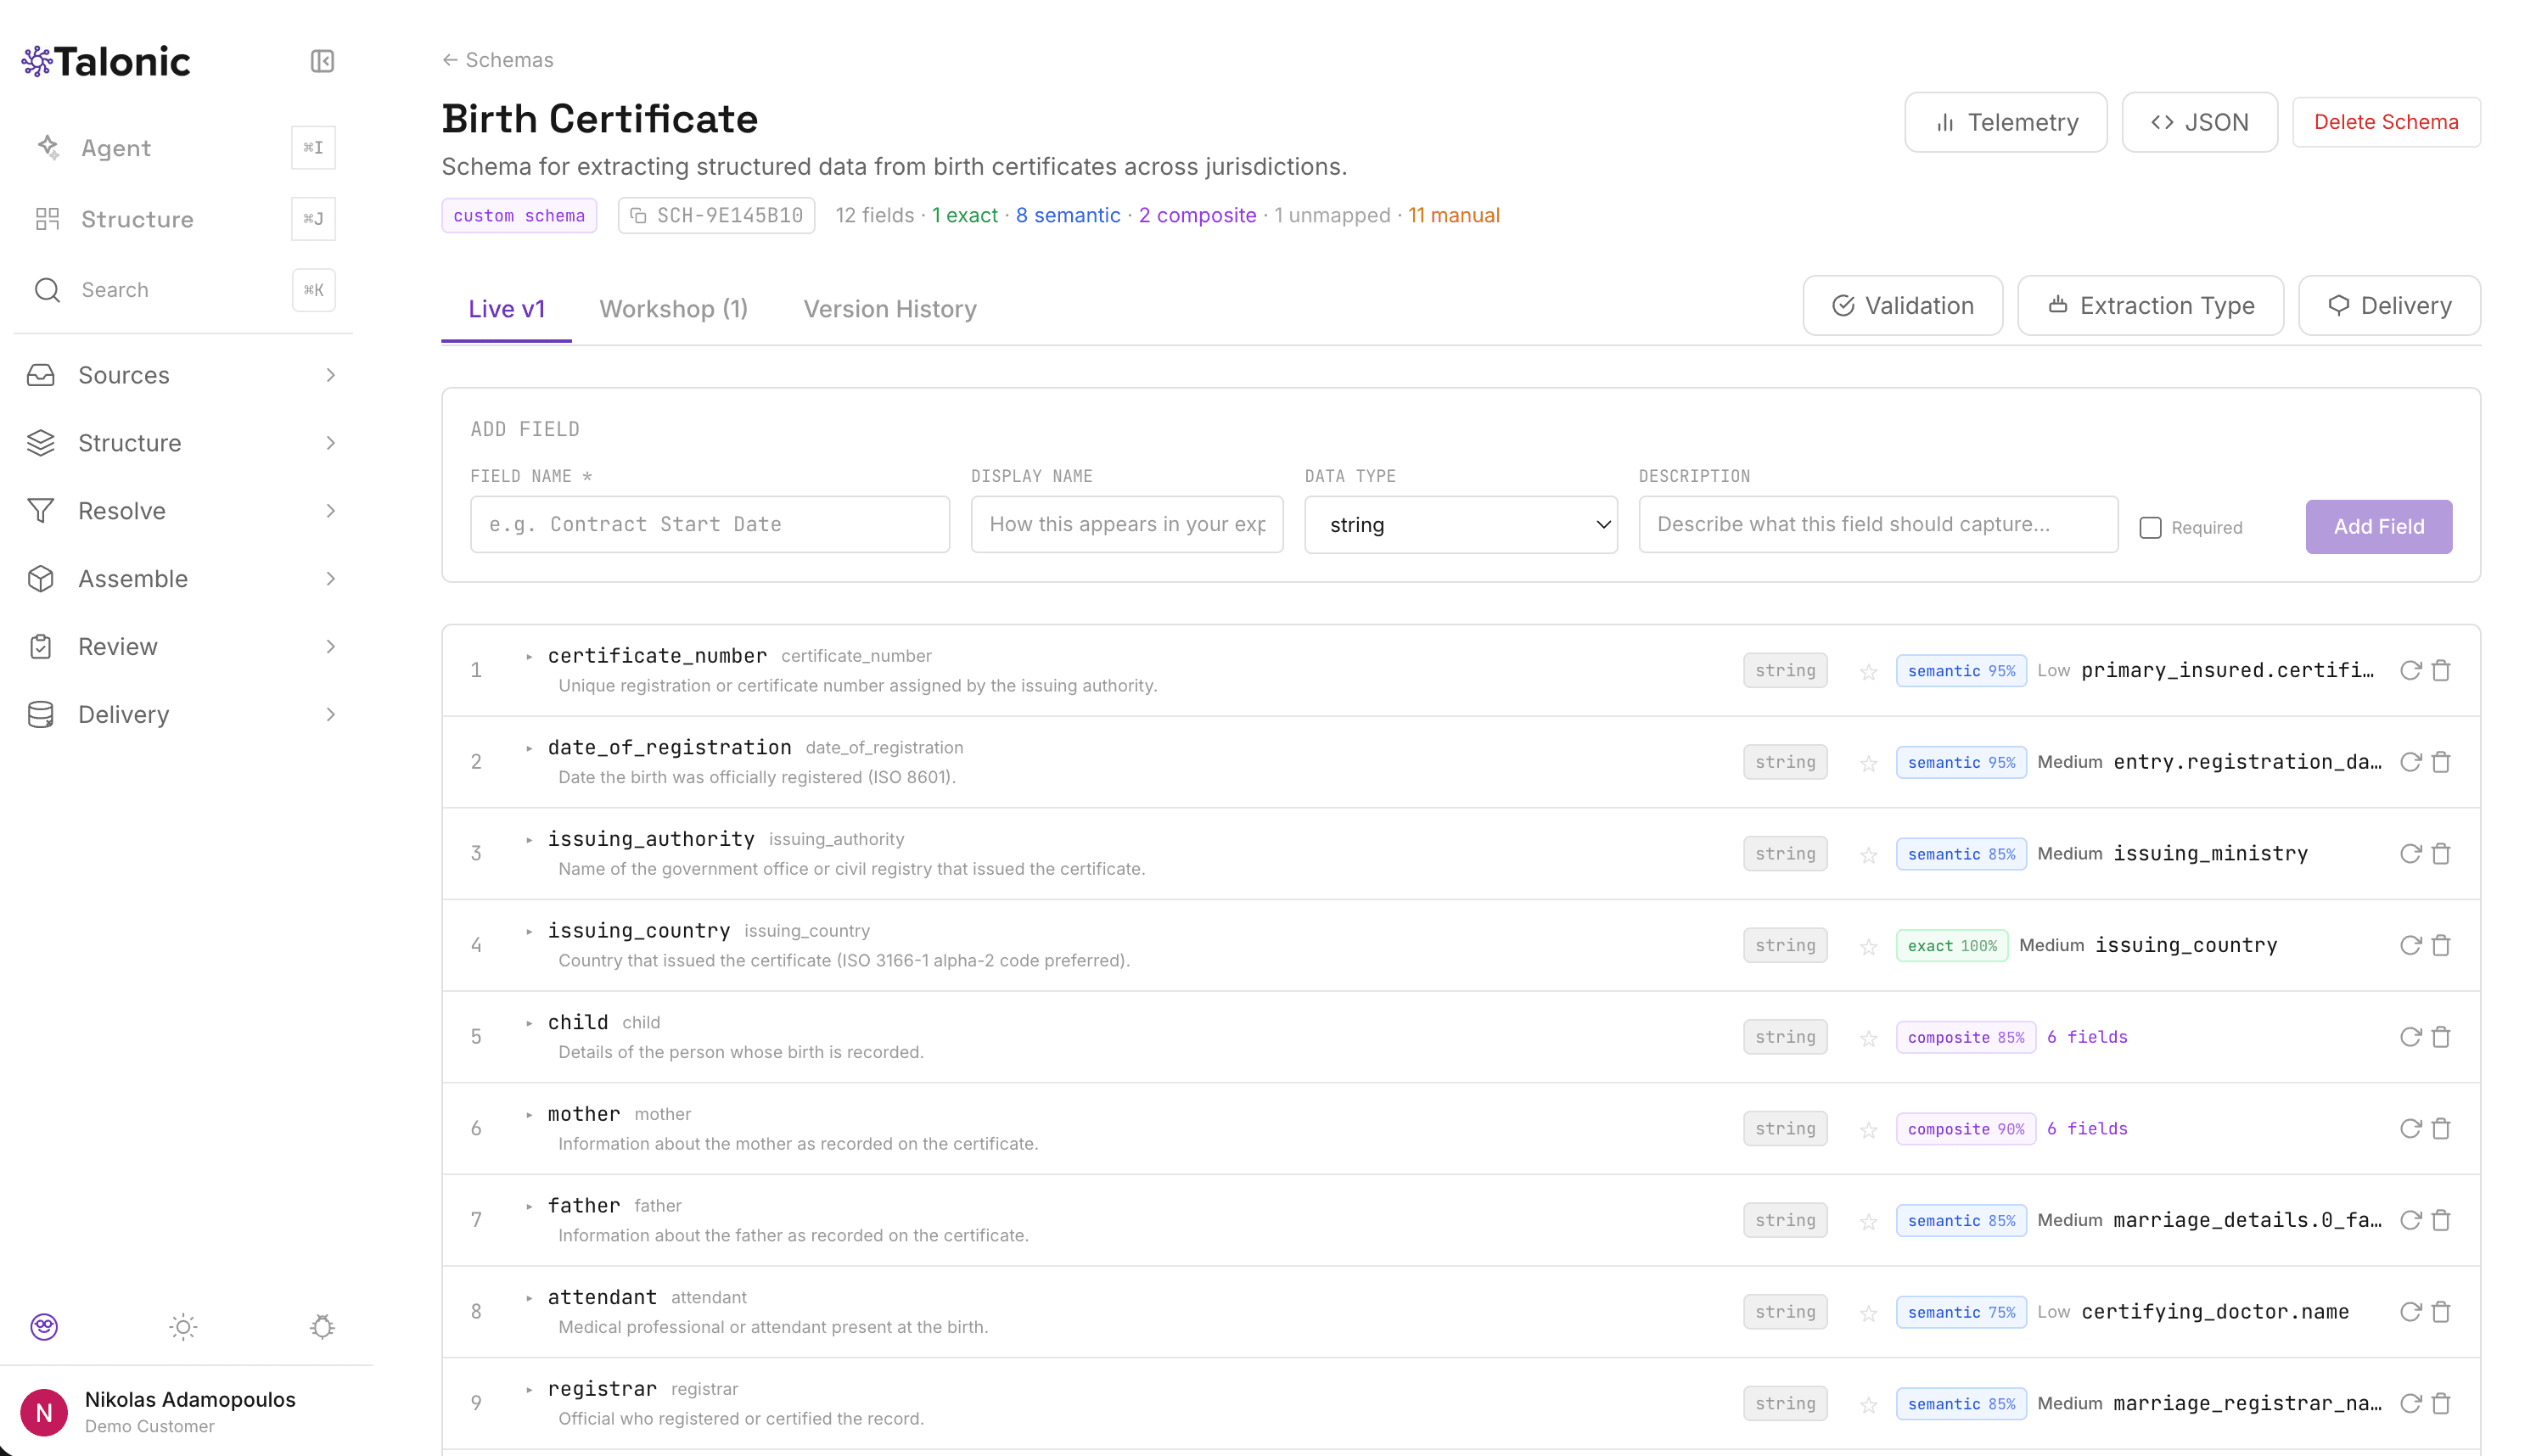Expand the Resolve sidebar section
This screenshot has height=1456, width=2536.
183,511
